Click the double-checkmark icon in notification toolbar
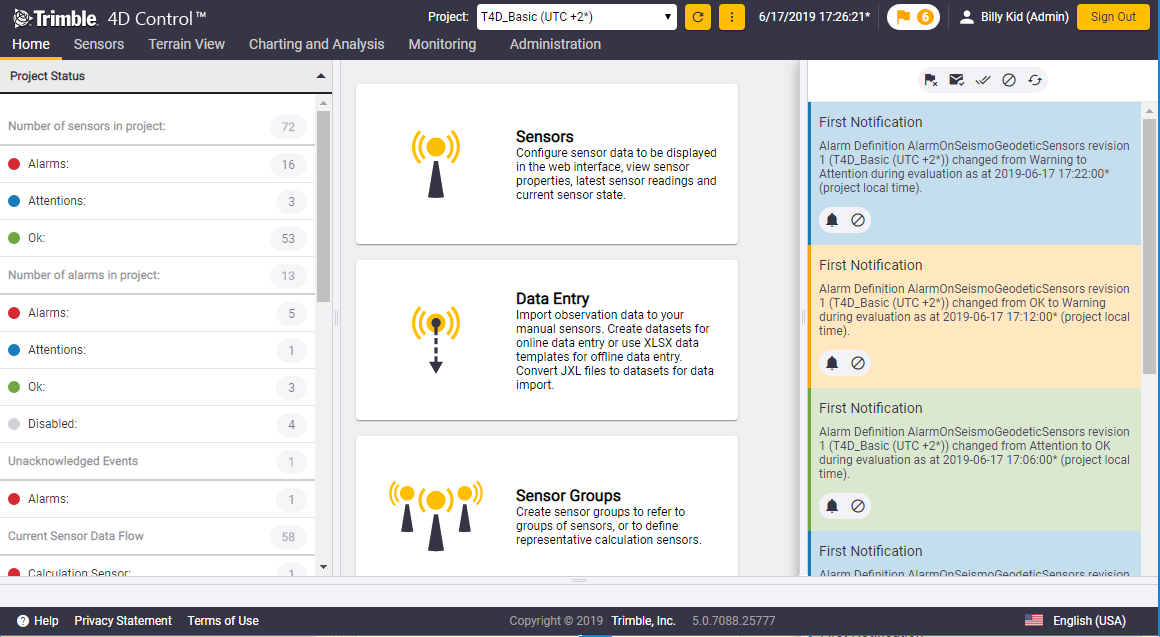This screenshot has height=637, width=1160. point(982,80)
